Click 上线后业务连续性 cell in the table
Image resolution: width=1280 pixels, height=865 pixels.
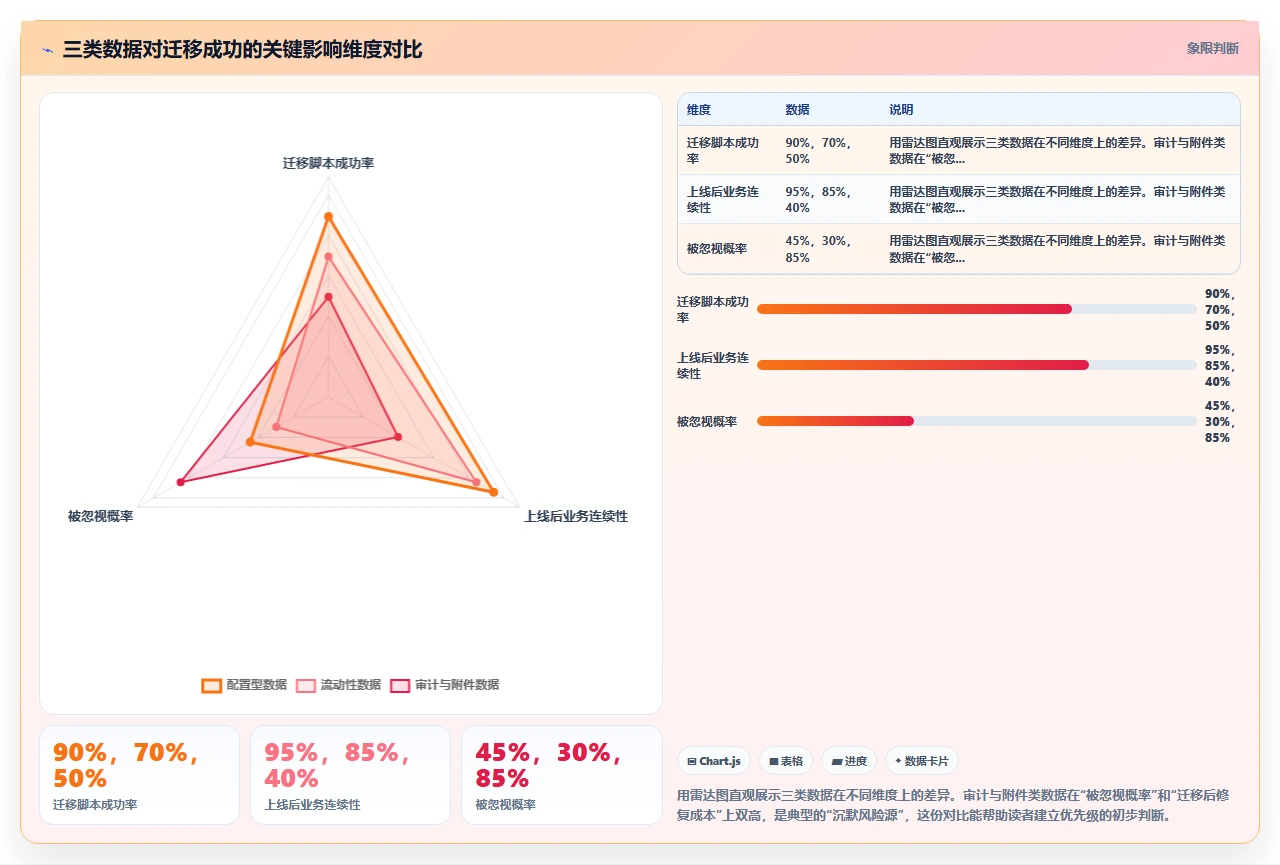(727, 199)
